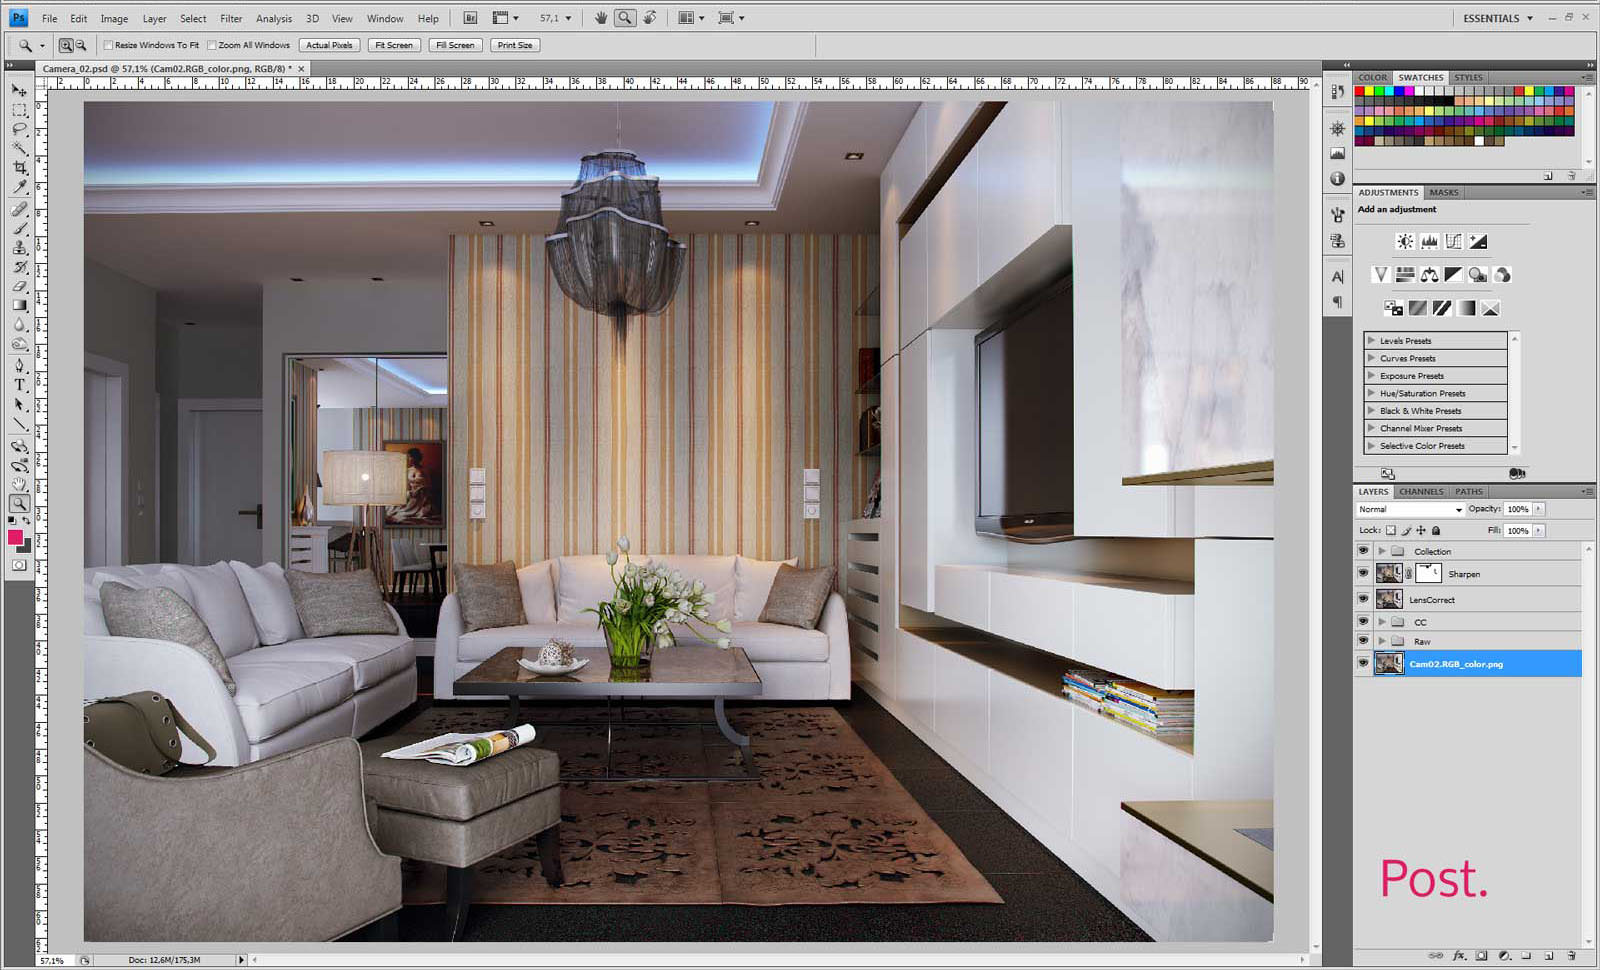Screen dimensions: 1600x970
Task: Select the Lasso tool
Action: [19, 129]
